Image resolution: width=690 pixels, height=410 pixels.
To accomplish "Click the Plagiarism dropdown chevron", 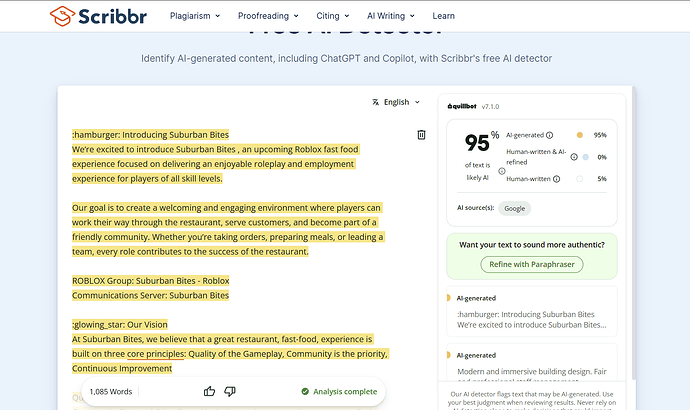I will (x=217, y=16).
